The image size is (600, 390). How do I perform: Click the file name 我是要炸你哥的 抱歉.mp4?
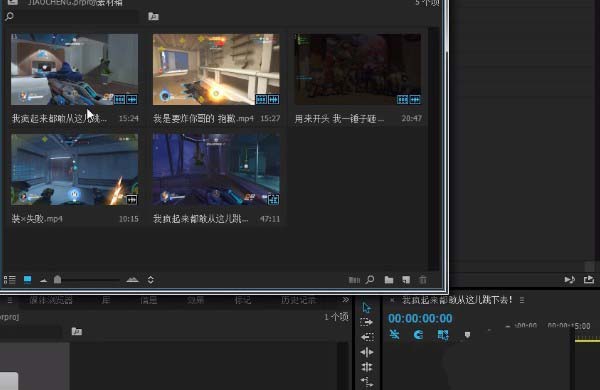(x=203, y=119)
